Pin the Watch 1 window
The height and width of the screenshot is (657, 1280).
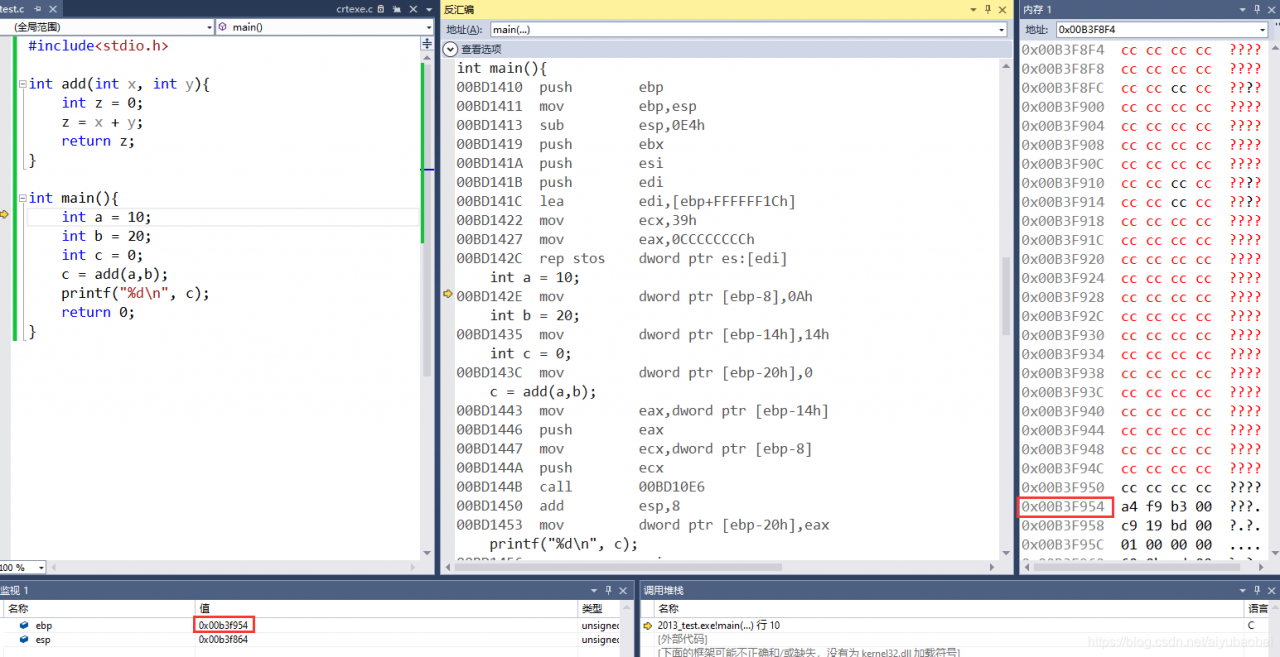click(x=609, y=591)
